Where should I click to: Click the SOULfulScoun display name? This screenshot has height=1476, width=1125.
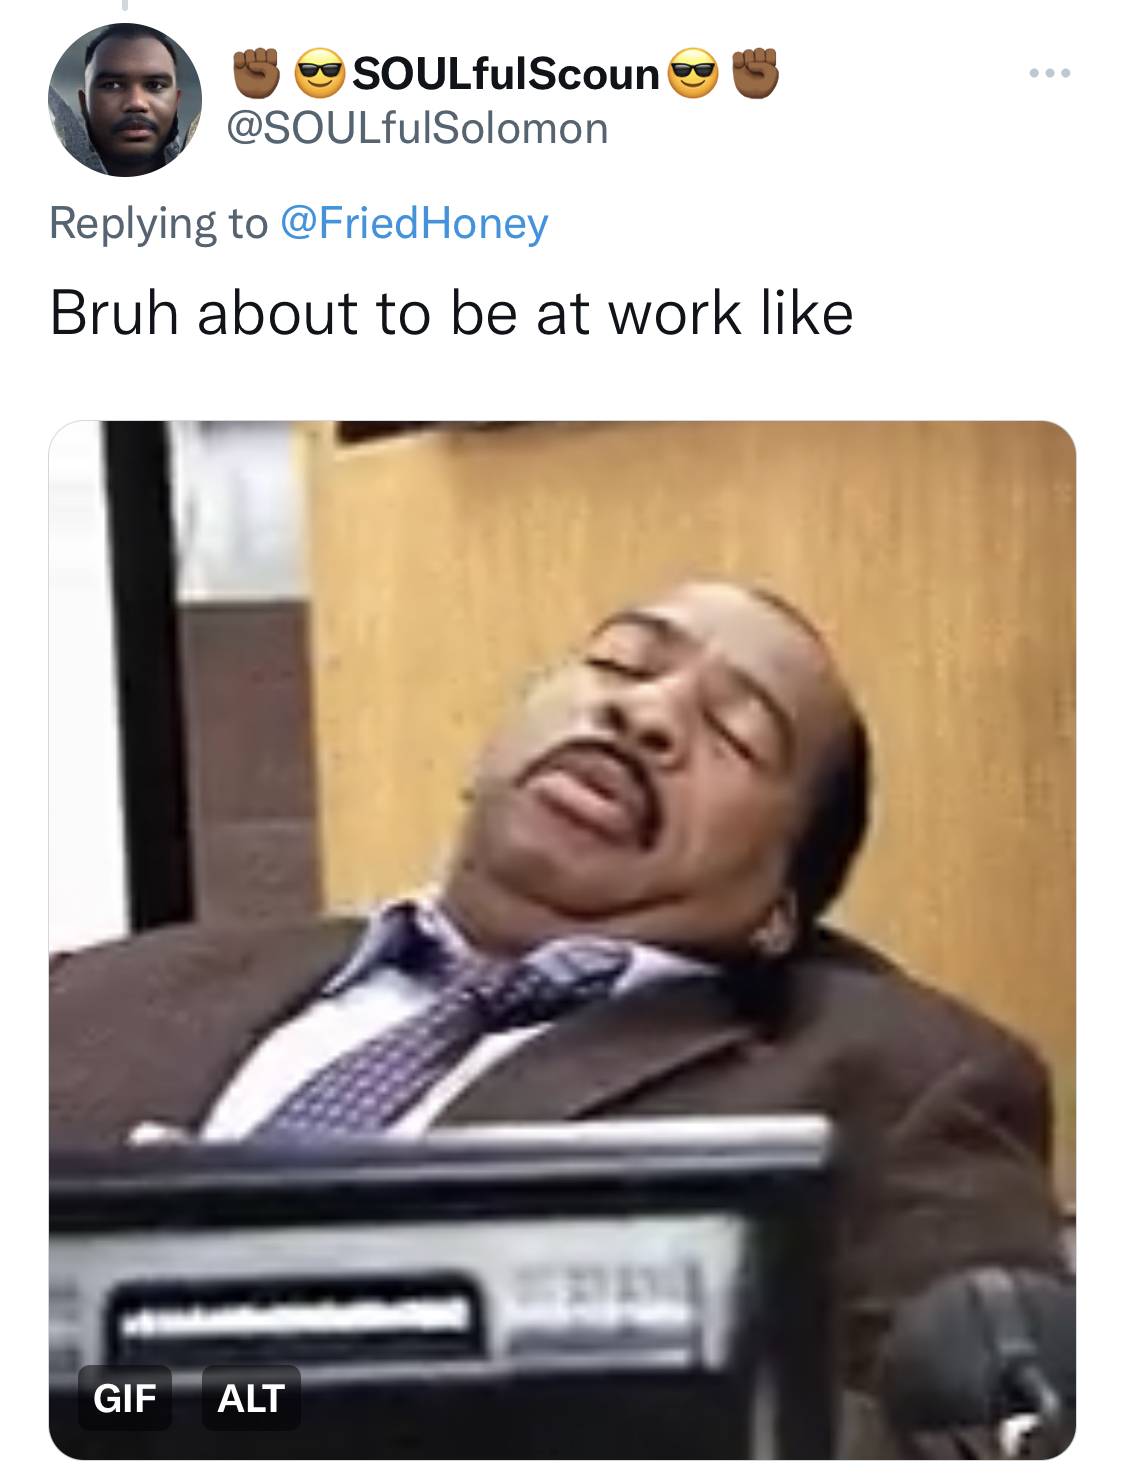[x=505, y=74]
